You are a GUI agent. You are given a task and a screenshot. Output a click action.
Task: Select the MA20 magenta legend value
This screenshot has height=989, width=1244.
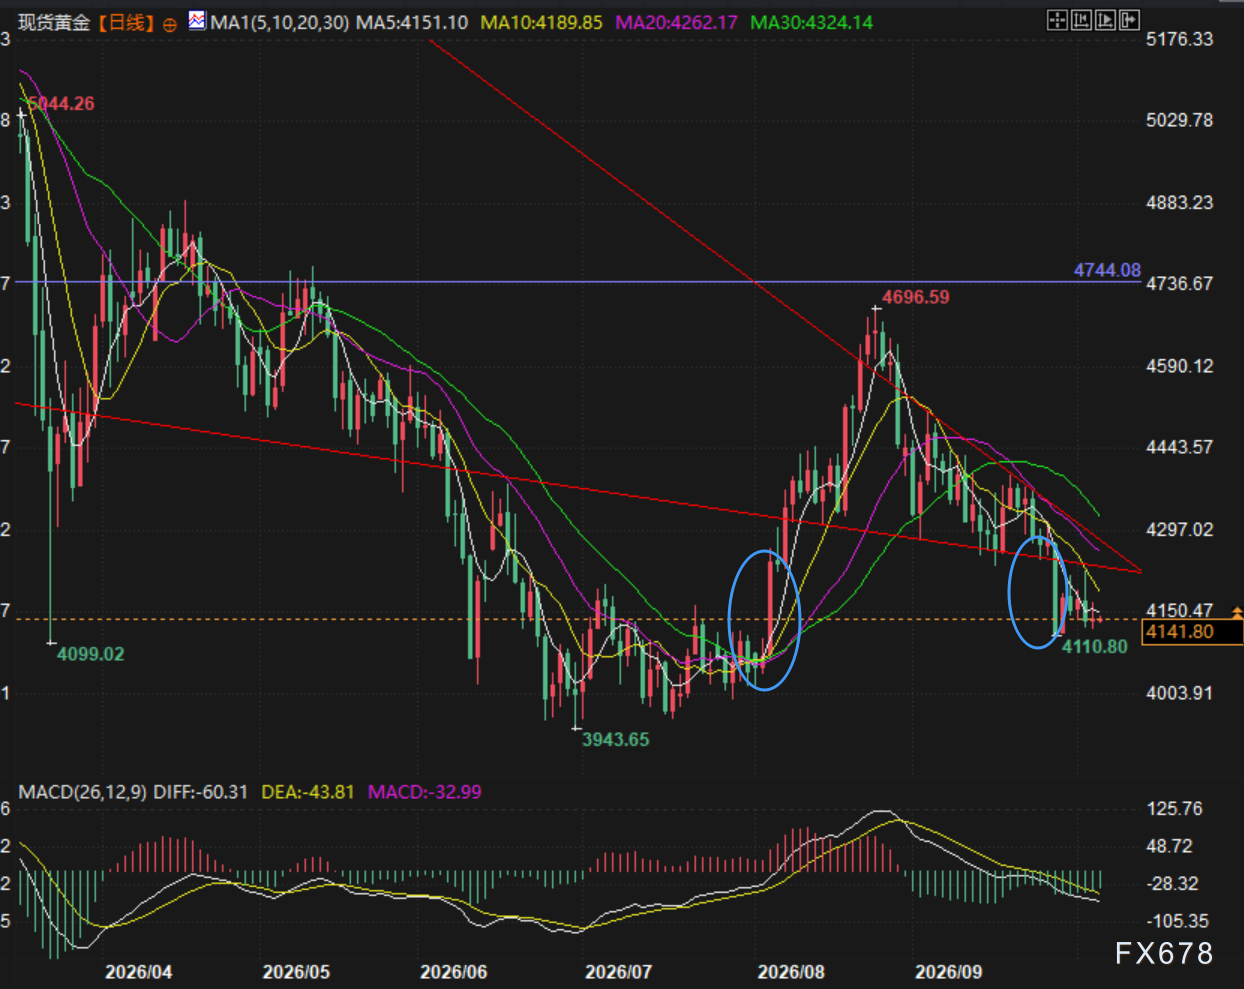coord(676,22)
